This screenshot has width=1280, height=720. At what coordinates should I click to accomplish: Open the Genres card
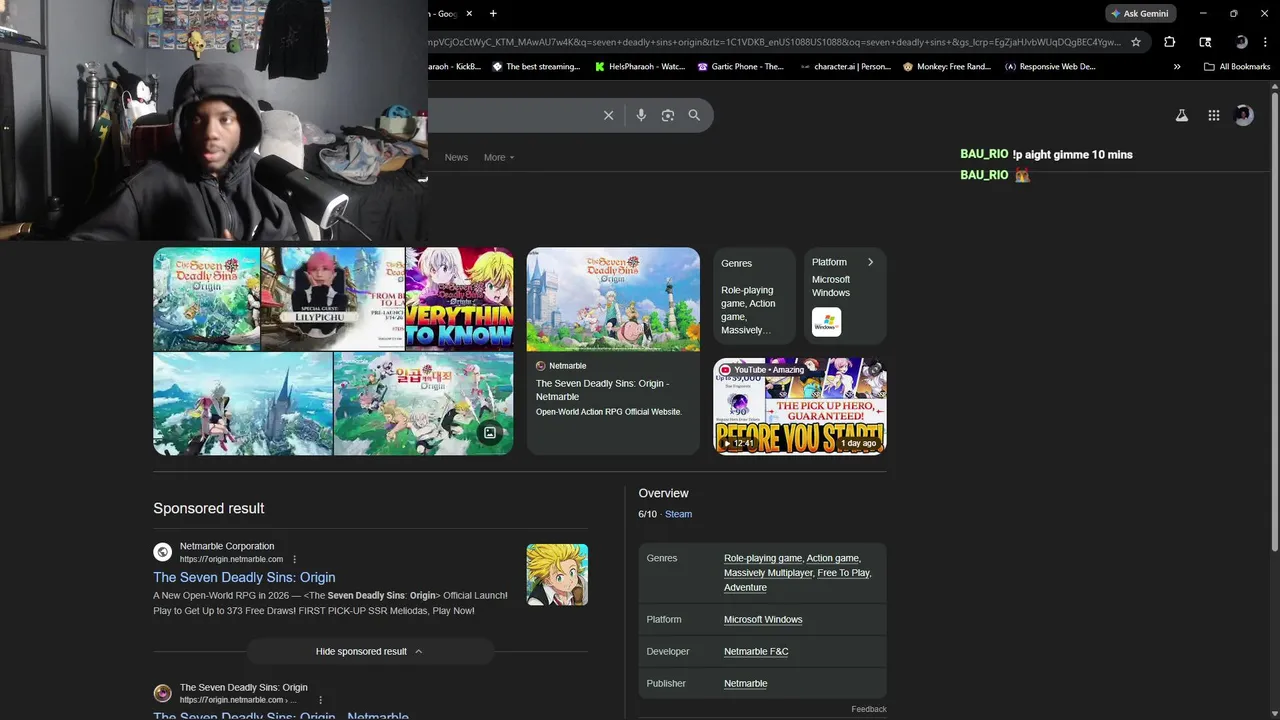[754, 296]
